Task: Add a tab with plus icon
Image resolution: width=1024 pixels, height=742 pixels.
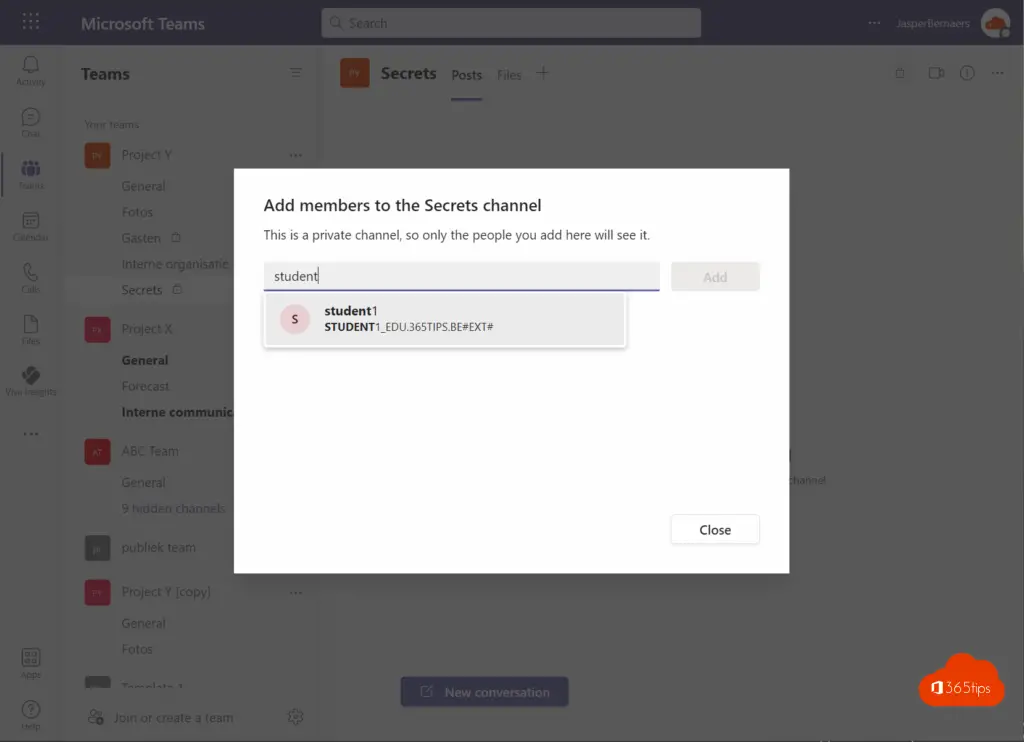Action: (542, 73)
